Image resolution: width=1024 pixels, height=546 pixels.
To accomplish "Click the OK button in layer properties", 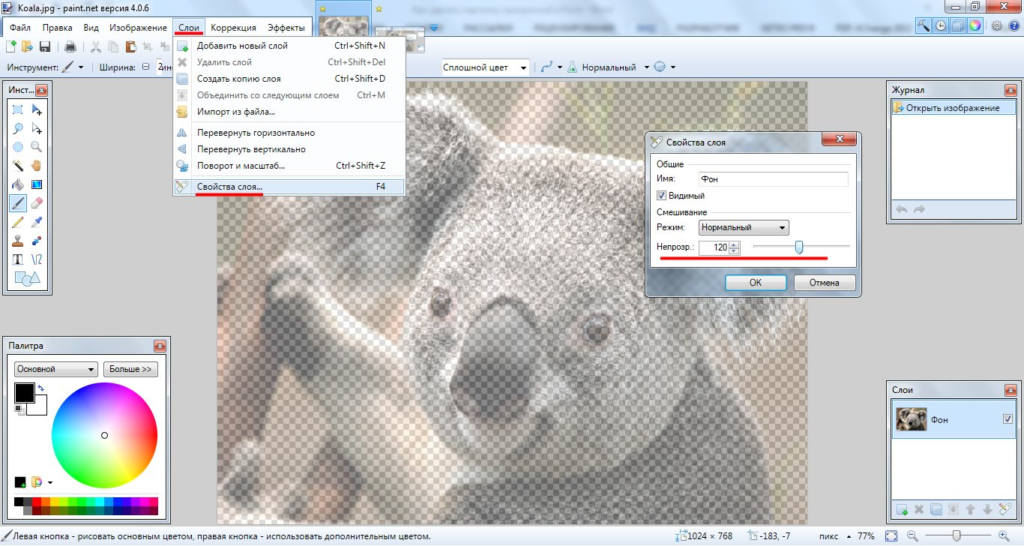I will [755, 283].
